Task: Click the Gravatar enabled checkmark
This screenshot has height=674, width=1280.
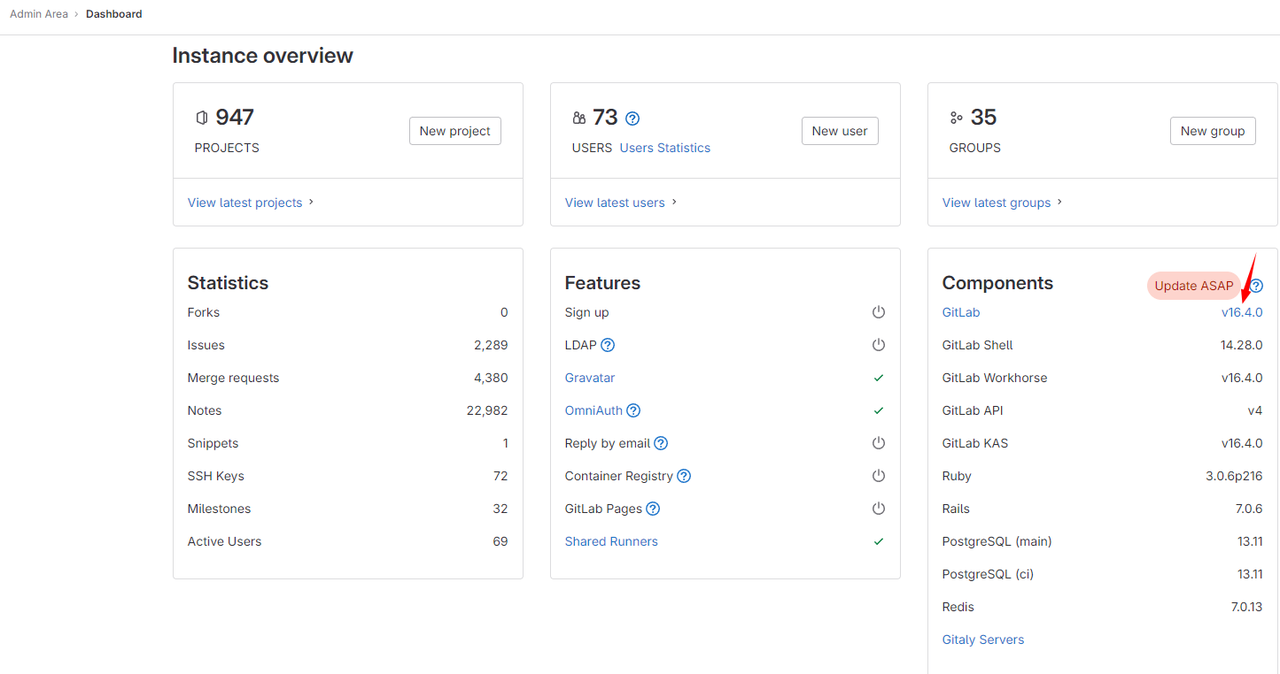Action: click(x=878, y=378)
